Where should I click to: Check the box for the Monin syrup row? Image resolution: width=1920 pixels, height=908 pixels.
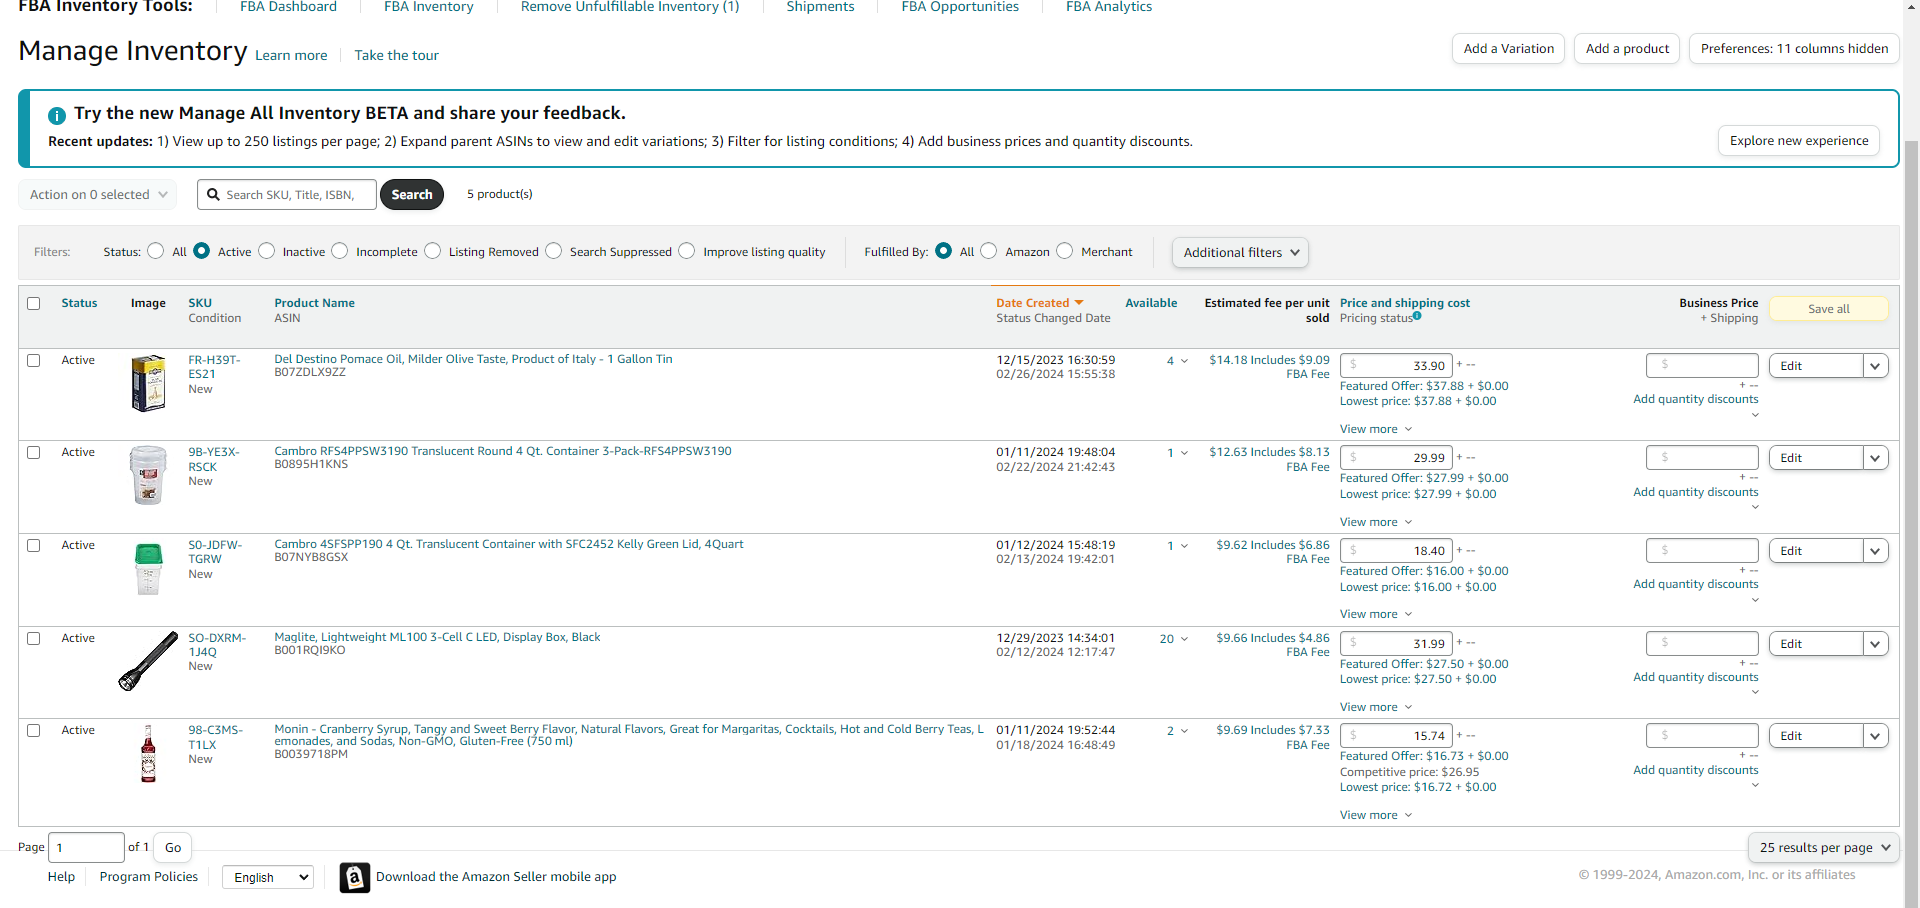pyautogui.click(x=34, y=730)
